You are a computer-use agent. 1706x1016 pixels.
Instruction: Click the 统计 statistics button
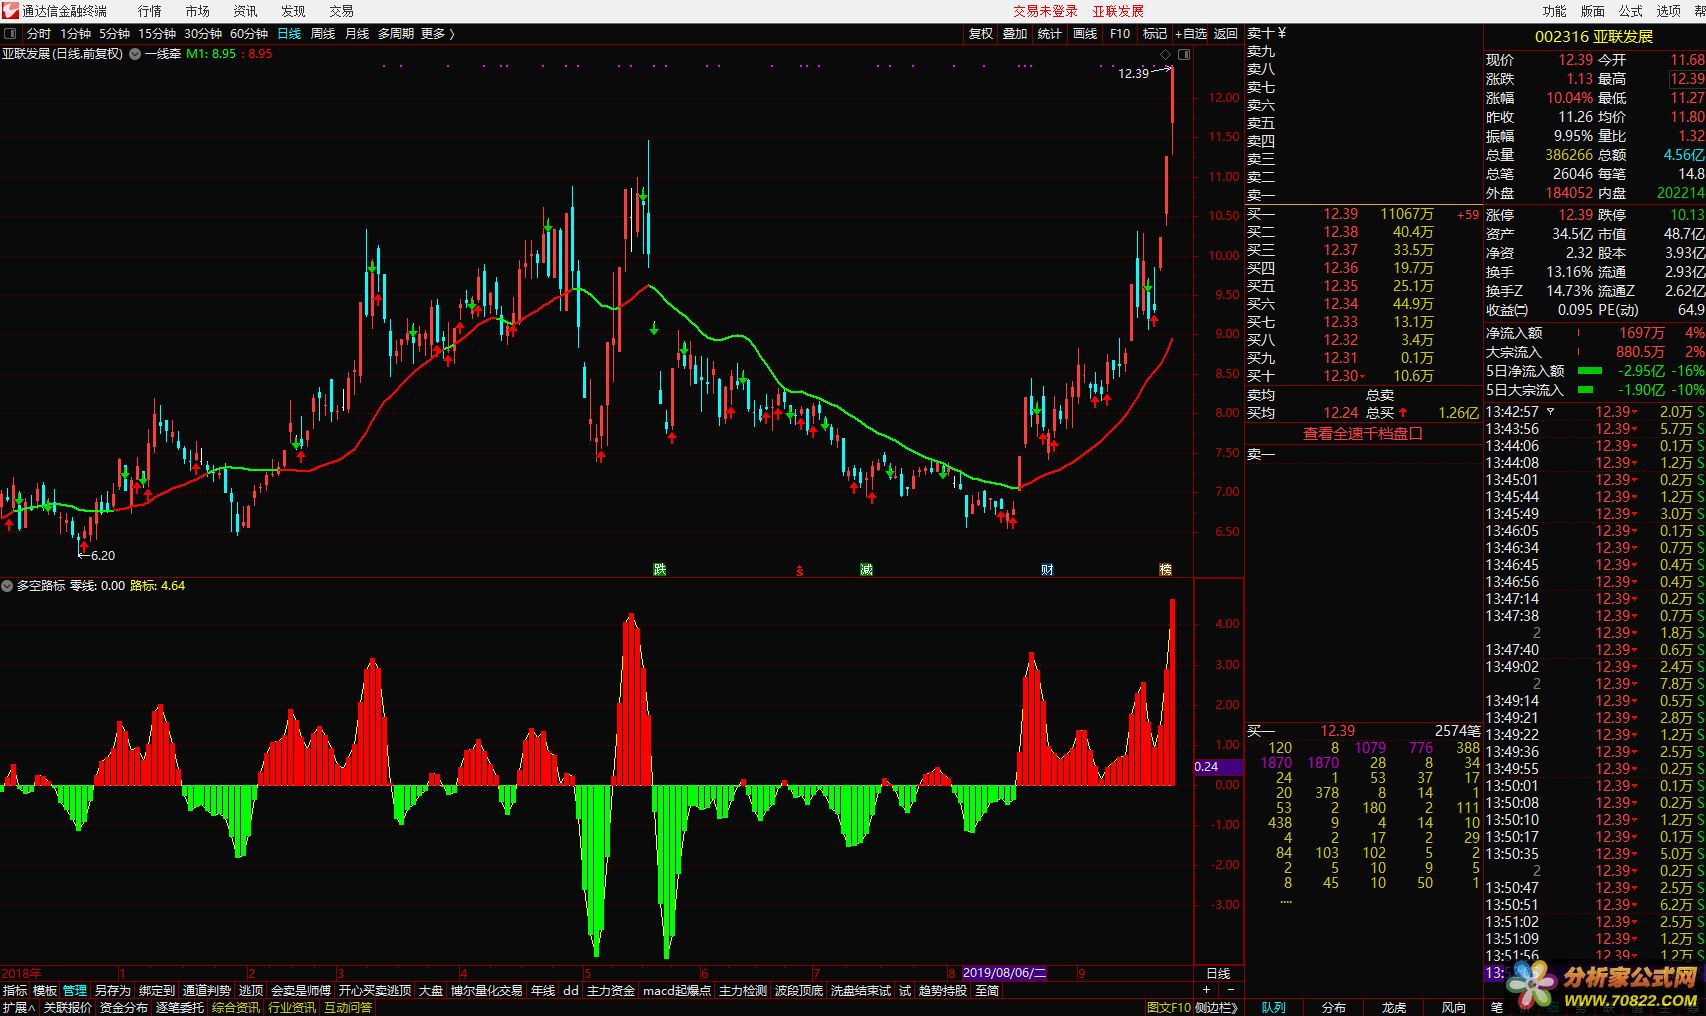click(x=1050, y=34)
